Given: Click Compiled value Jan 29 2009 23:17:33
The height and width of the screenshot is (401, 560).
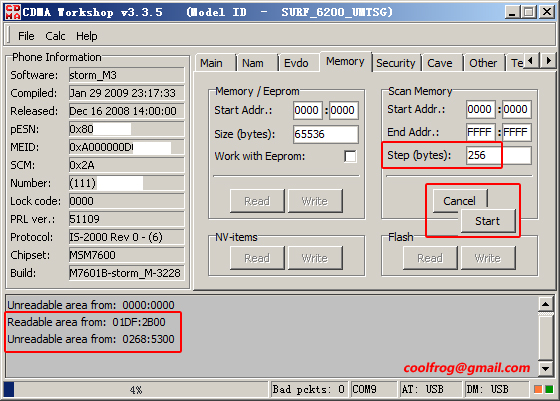Looking at the screenshot, I should coord(126,93).
